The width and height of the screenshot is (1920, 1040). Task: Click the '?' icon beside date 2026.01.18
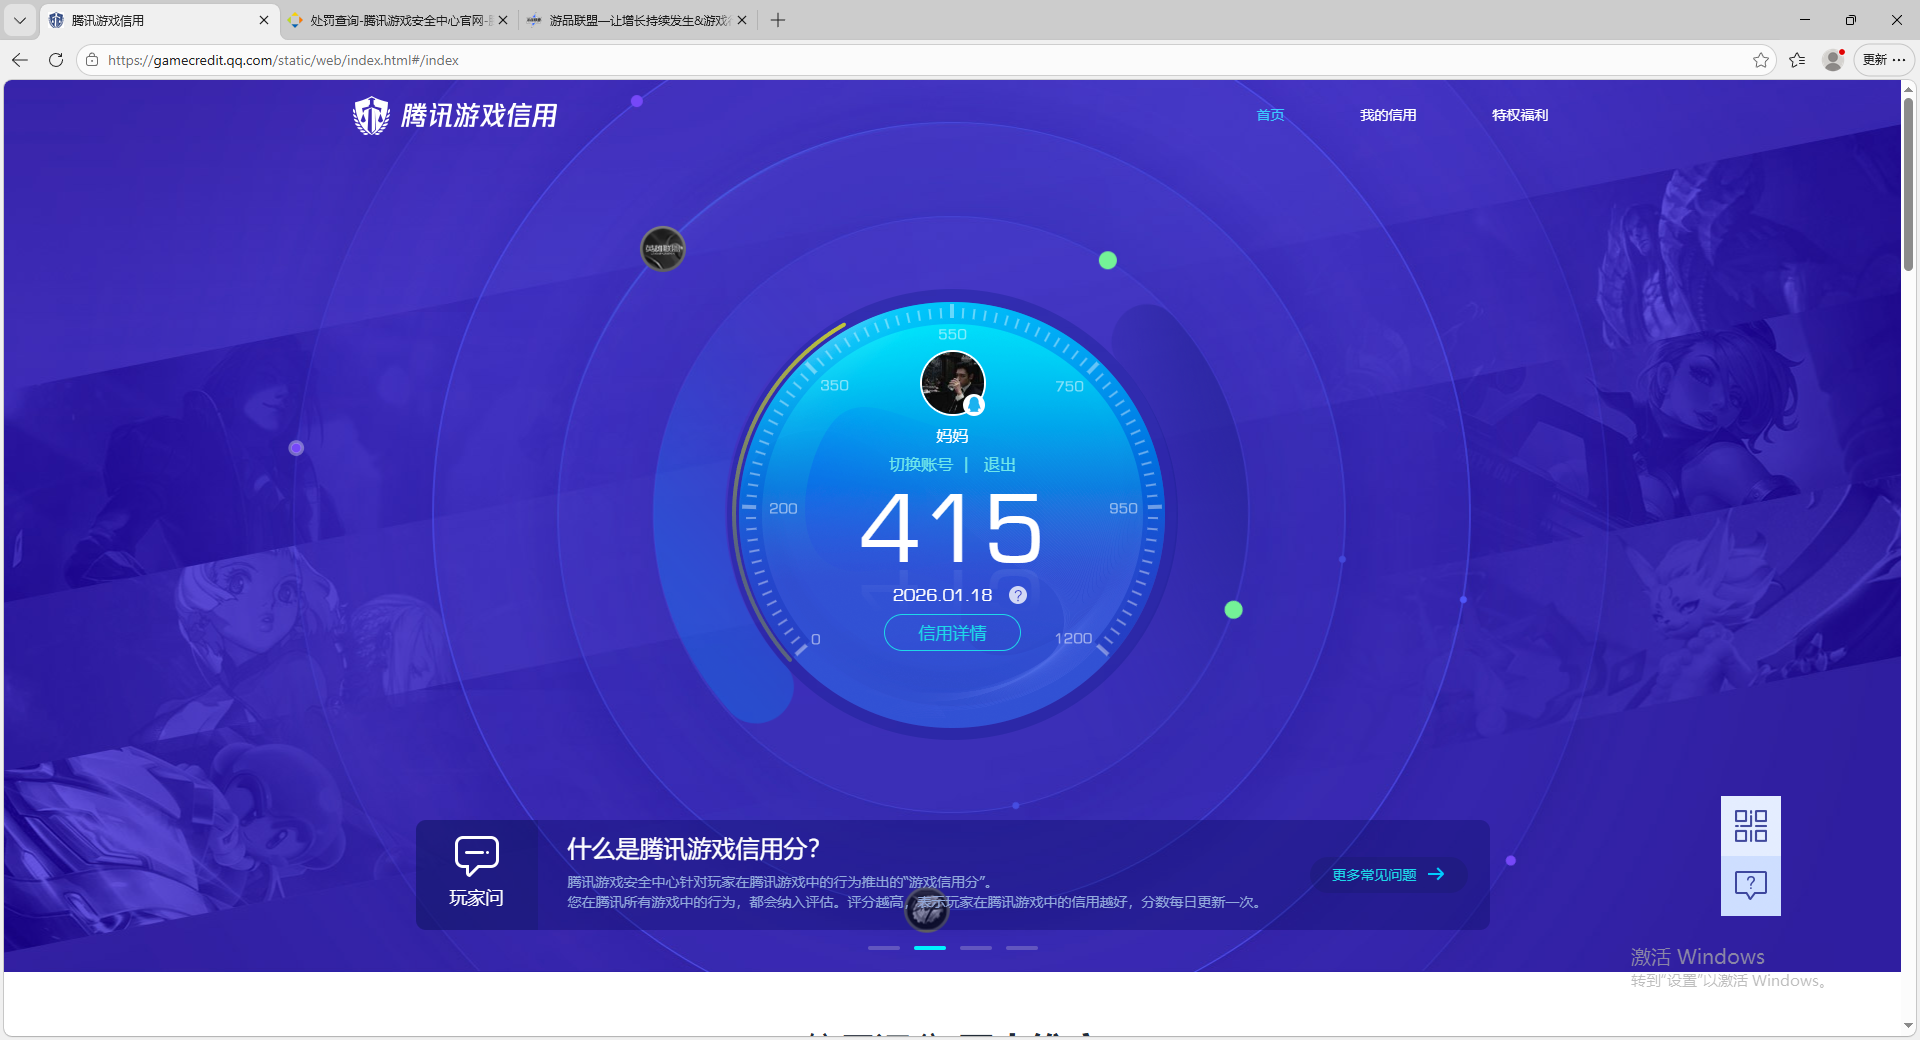tap(1017, 594)
